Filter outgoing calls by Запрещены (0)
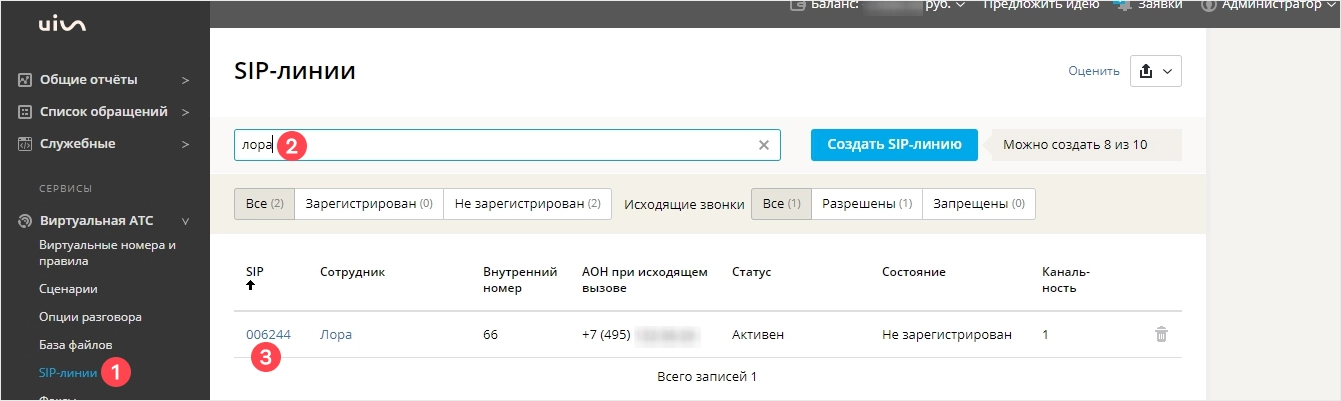The image size is (1341, 401). tap(978, 203)
